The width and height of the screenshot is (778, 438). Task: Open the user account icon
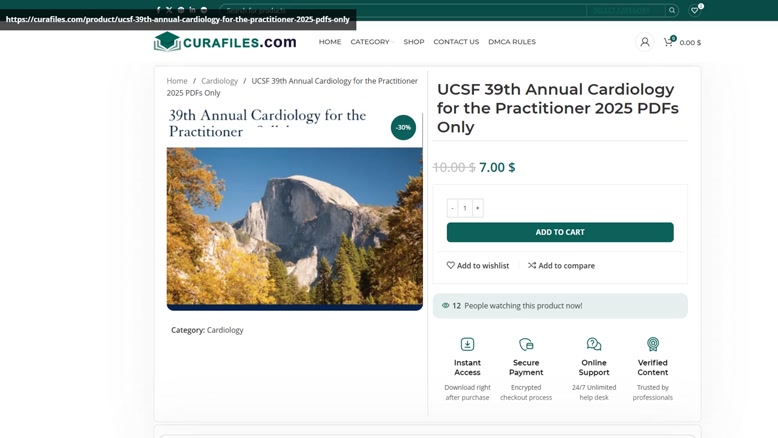click(x=645, y=42)
